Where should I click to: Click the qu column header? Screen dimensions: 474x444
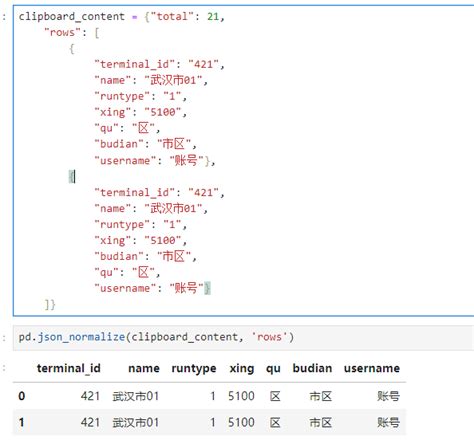coord(273,369)
